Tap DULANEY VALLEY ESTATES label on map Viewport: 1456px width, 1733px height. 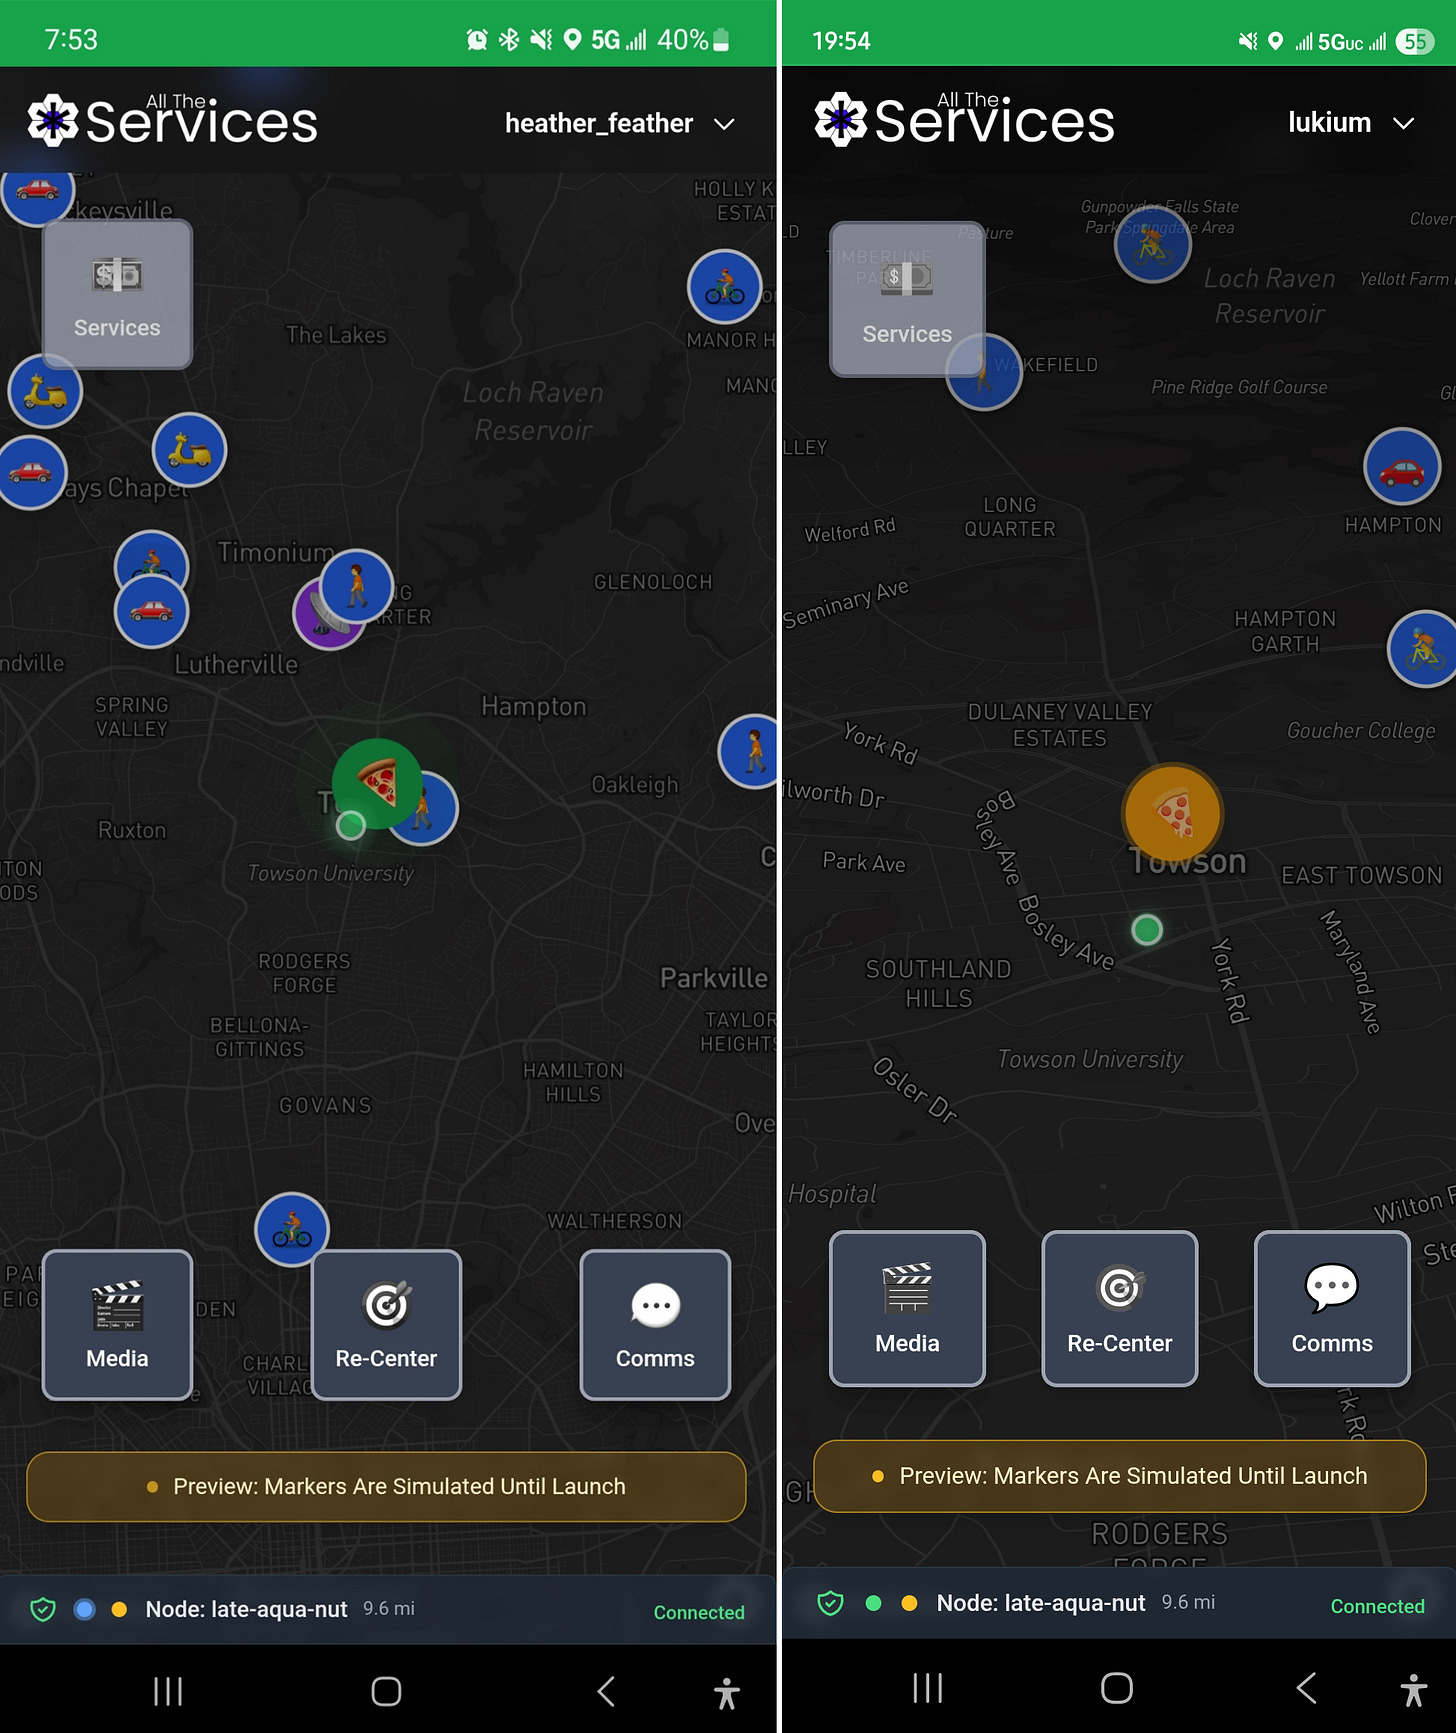(1060, 725)
